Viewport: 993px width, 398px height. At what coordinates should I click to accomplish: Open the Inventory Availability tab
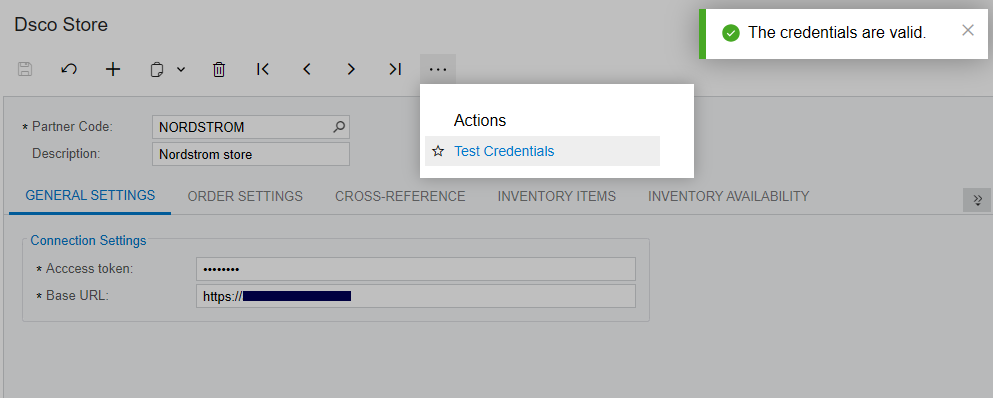point(728,196)
